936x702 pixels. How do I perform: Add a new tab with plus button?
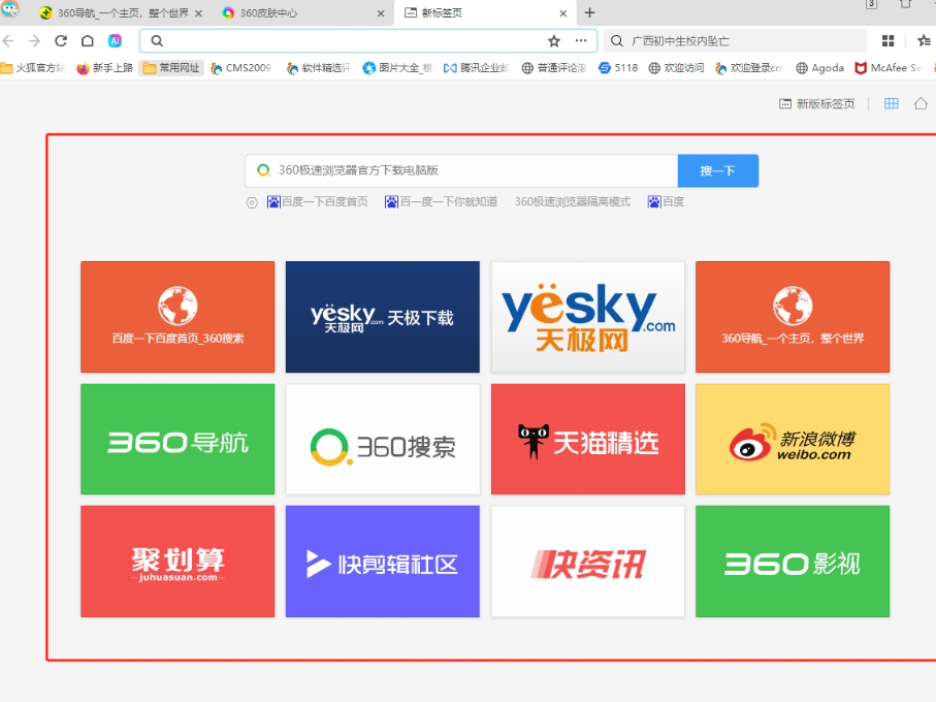(x=590, y=13)
